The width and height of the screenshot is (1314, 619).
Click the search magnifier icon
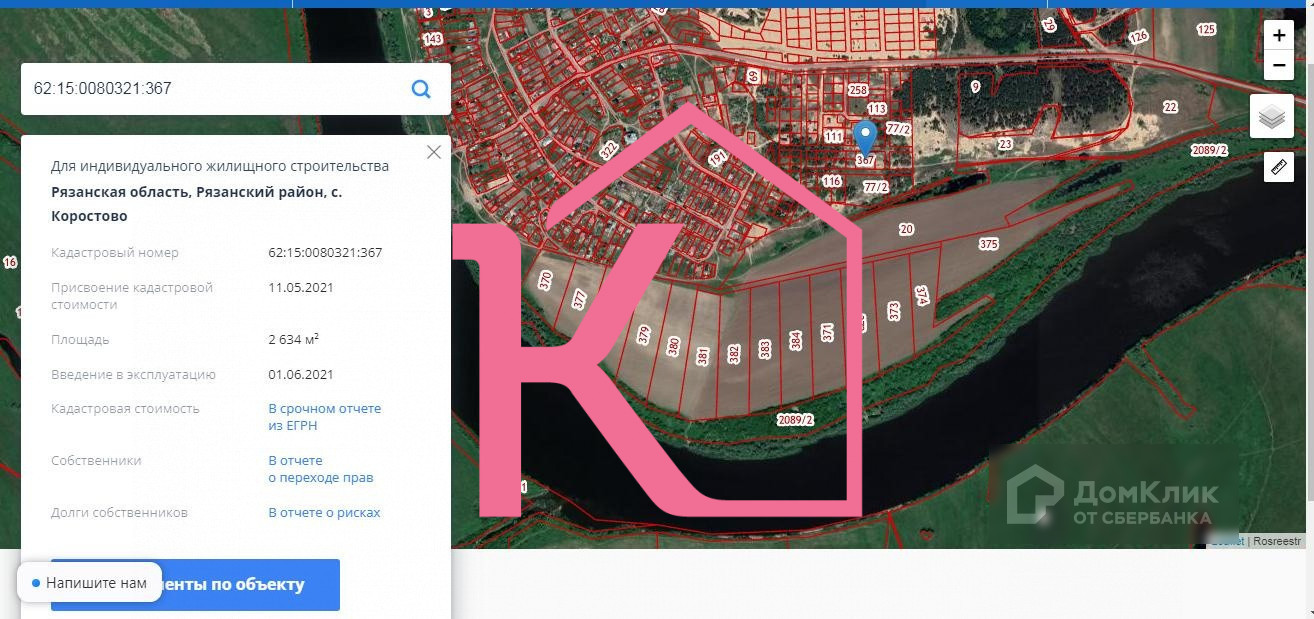421,89
